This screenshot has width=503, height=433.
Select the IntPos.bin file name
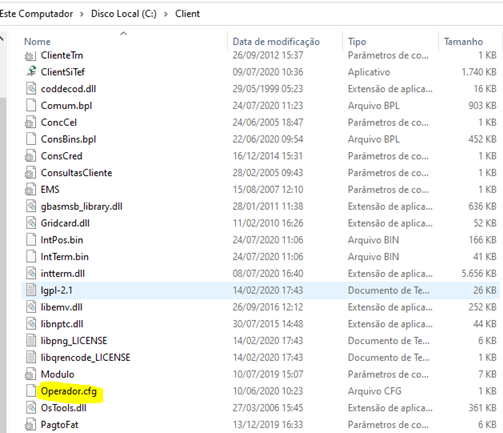pos(62,240)
